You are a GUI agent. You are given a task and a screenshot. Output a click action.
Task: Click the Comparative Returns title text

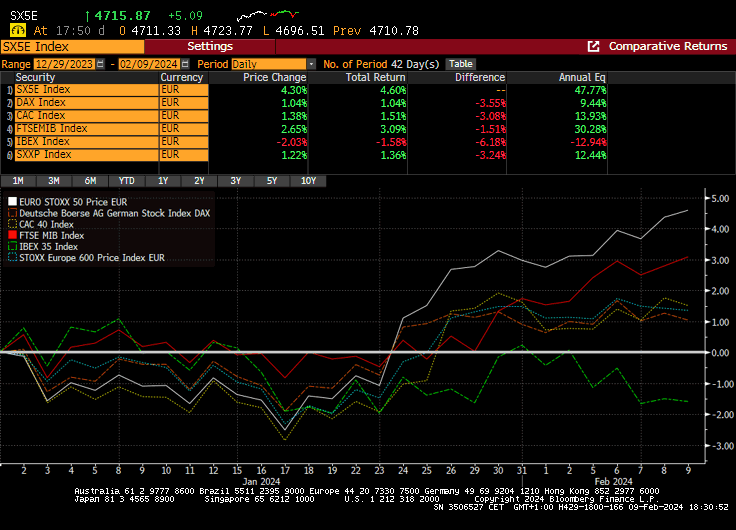pos(668,46)
